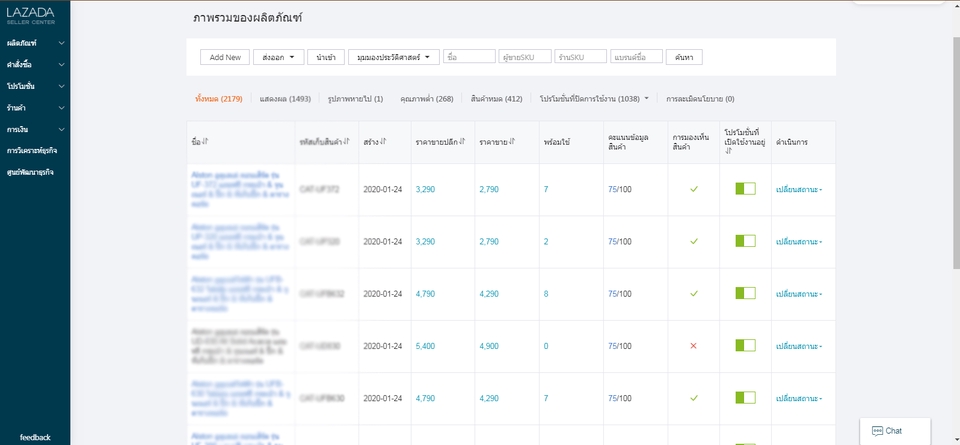
Task: Click green checkmark in 4,290 row with stock 7
Action: pos(693,398)
